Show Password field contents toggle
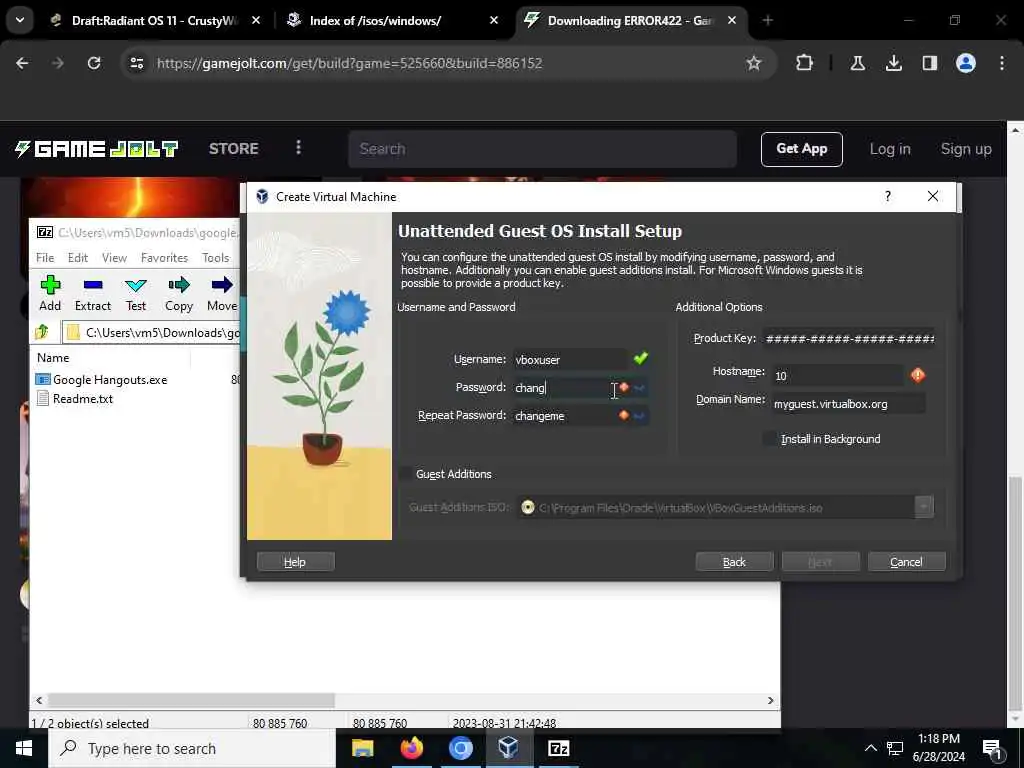The image size is (1024, 768). pyautogui.click(x=639, y=388)
